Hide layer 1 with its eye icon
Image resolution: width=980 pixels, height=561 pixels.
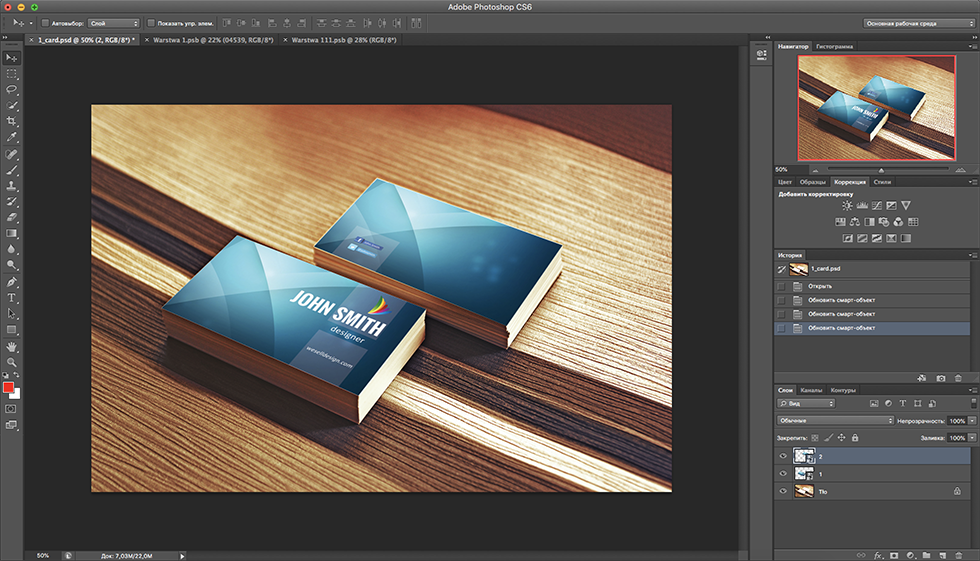coord(783,474)
